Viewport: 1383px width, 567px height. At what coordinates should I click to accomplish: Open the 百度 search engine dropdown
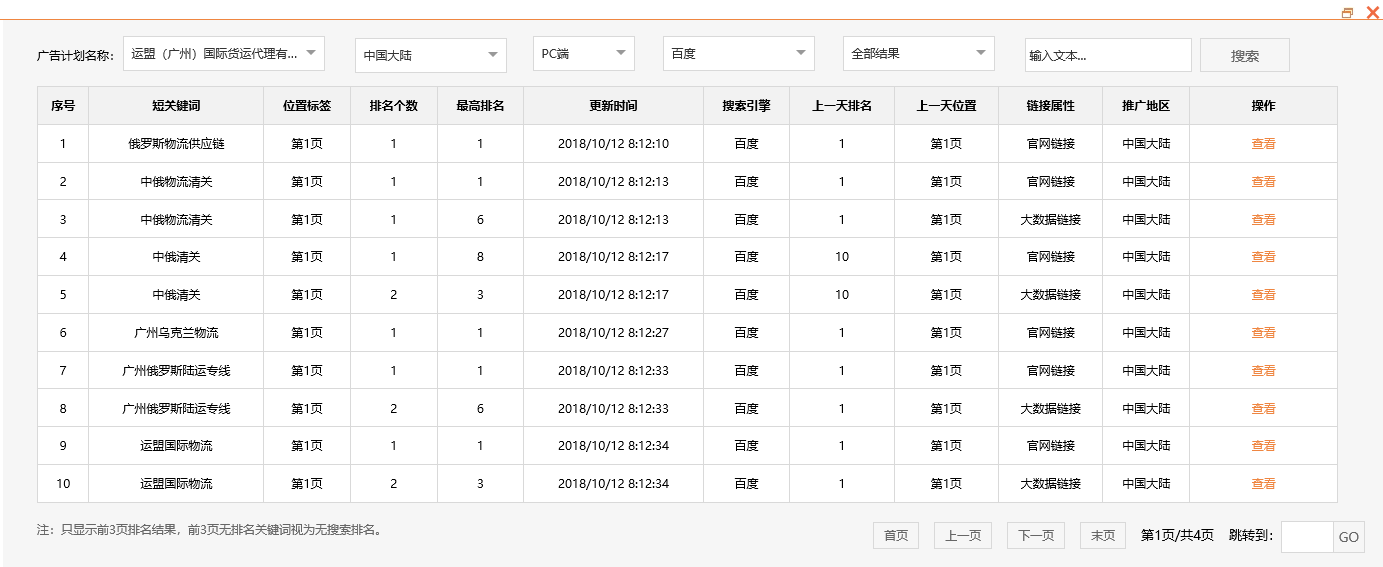[x=739, y=54]
